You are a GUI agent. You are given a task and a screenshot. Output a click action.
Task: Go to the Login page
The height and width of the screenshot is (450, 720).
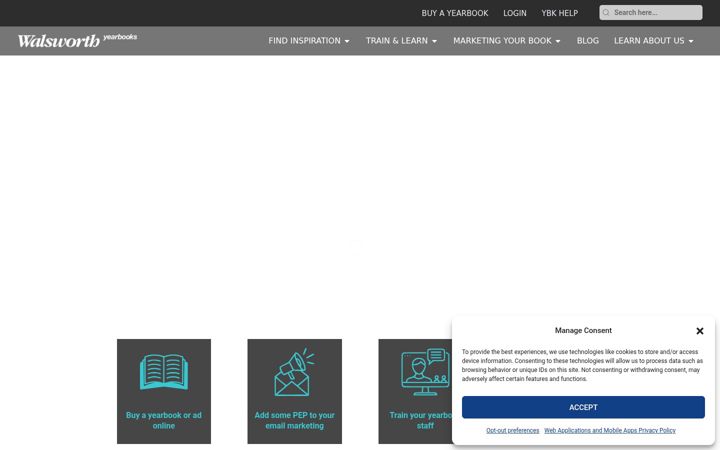(515, 13)
